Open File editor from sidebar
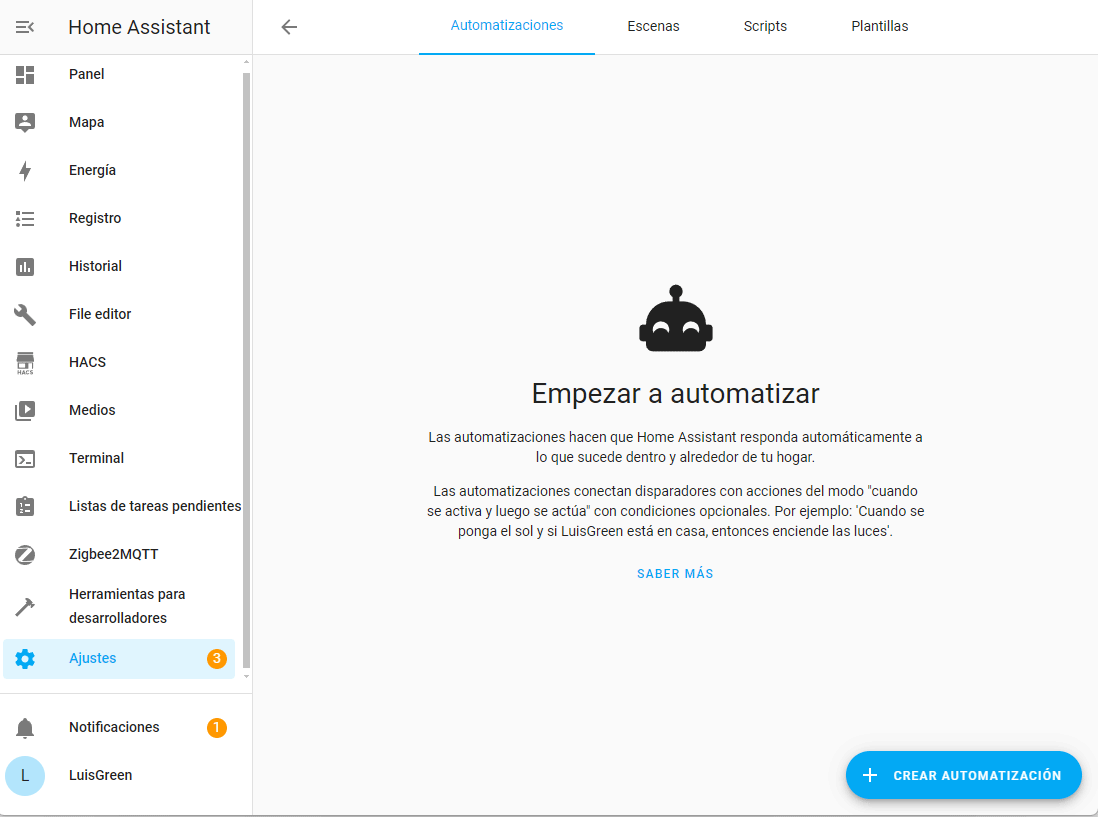 119,314
